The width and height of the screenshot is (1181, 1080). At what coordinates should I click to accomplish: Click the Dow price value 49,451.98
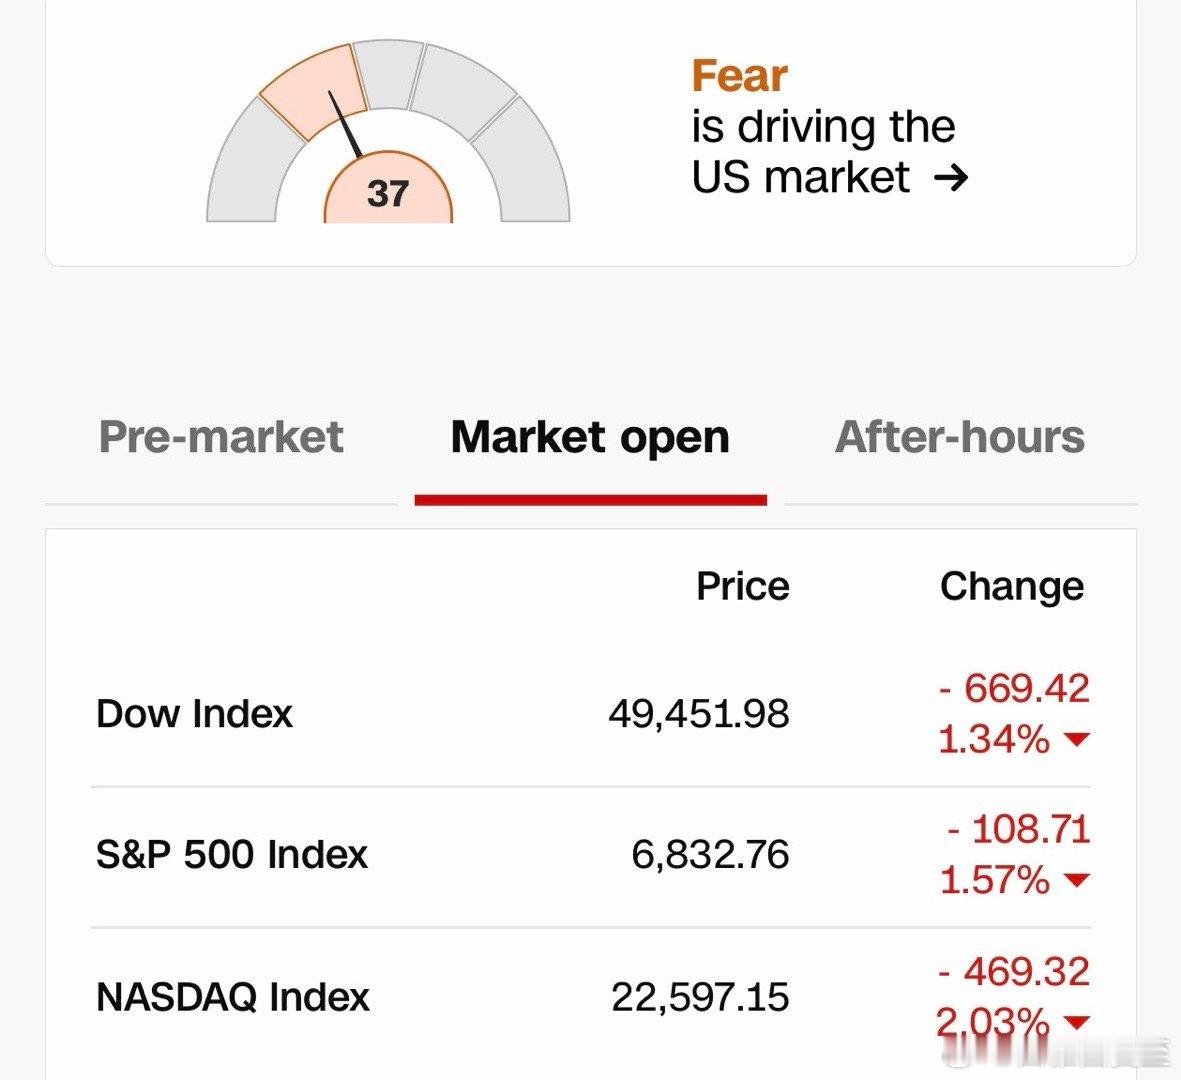click(x=697, y=714)
